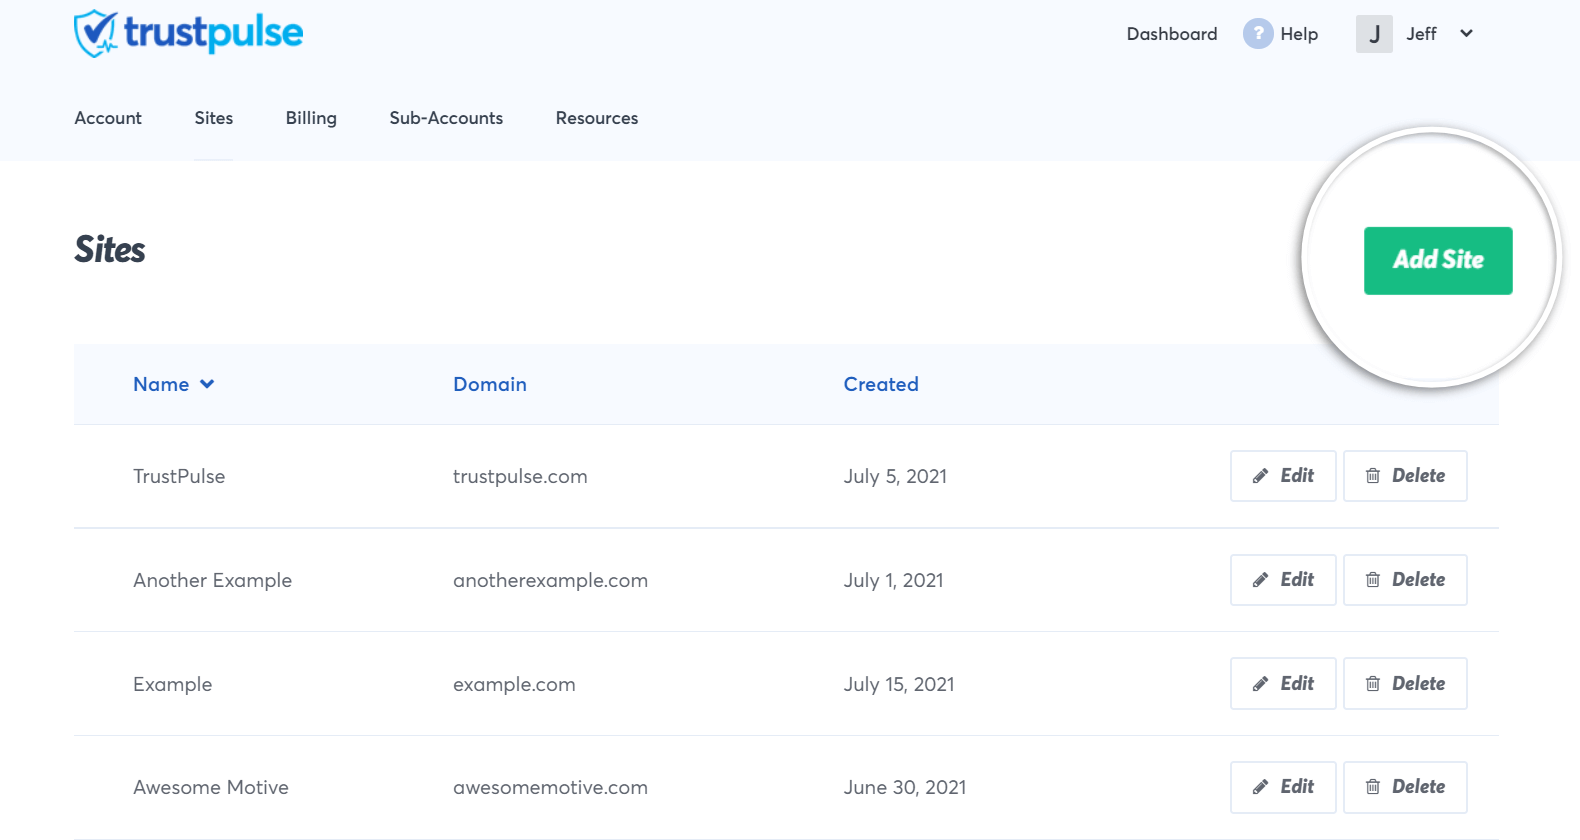This screenshot has height=840, width=1580.
Task: Delete the Awesome Motive site
Action: 1405,787
